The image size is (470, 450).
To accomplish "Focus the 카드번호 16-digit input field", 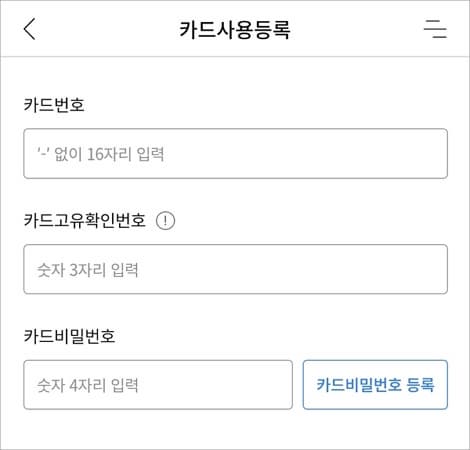I will coord(235,154).
